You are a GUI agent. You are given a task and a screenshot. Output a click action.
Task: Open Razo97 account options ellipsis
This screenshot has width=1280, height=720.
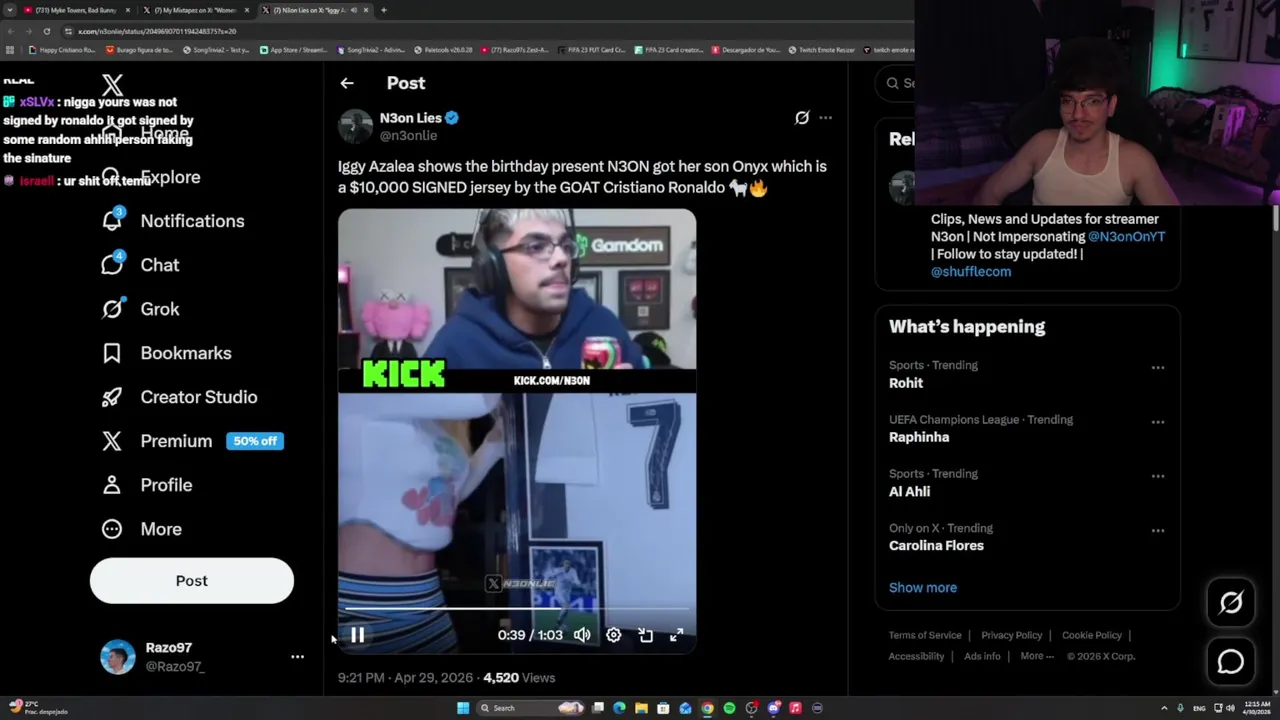(297, 657)
